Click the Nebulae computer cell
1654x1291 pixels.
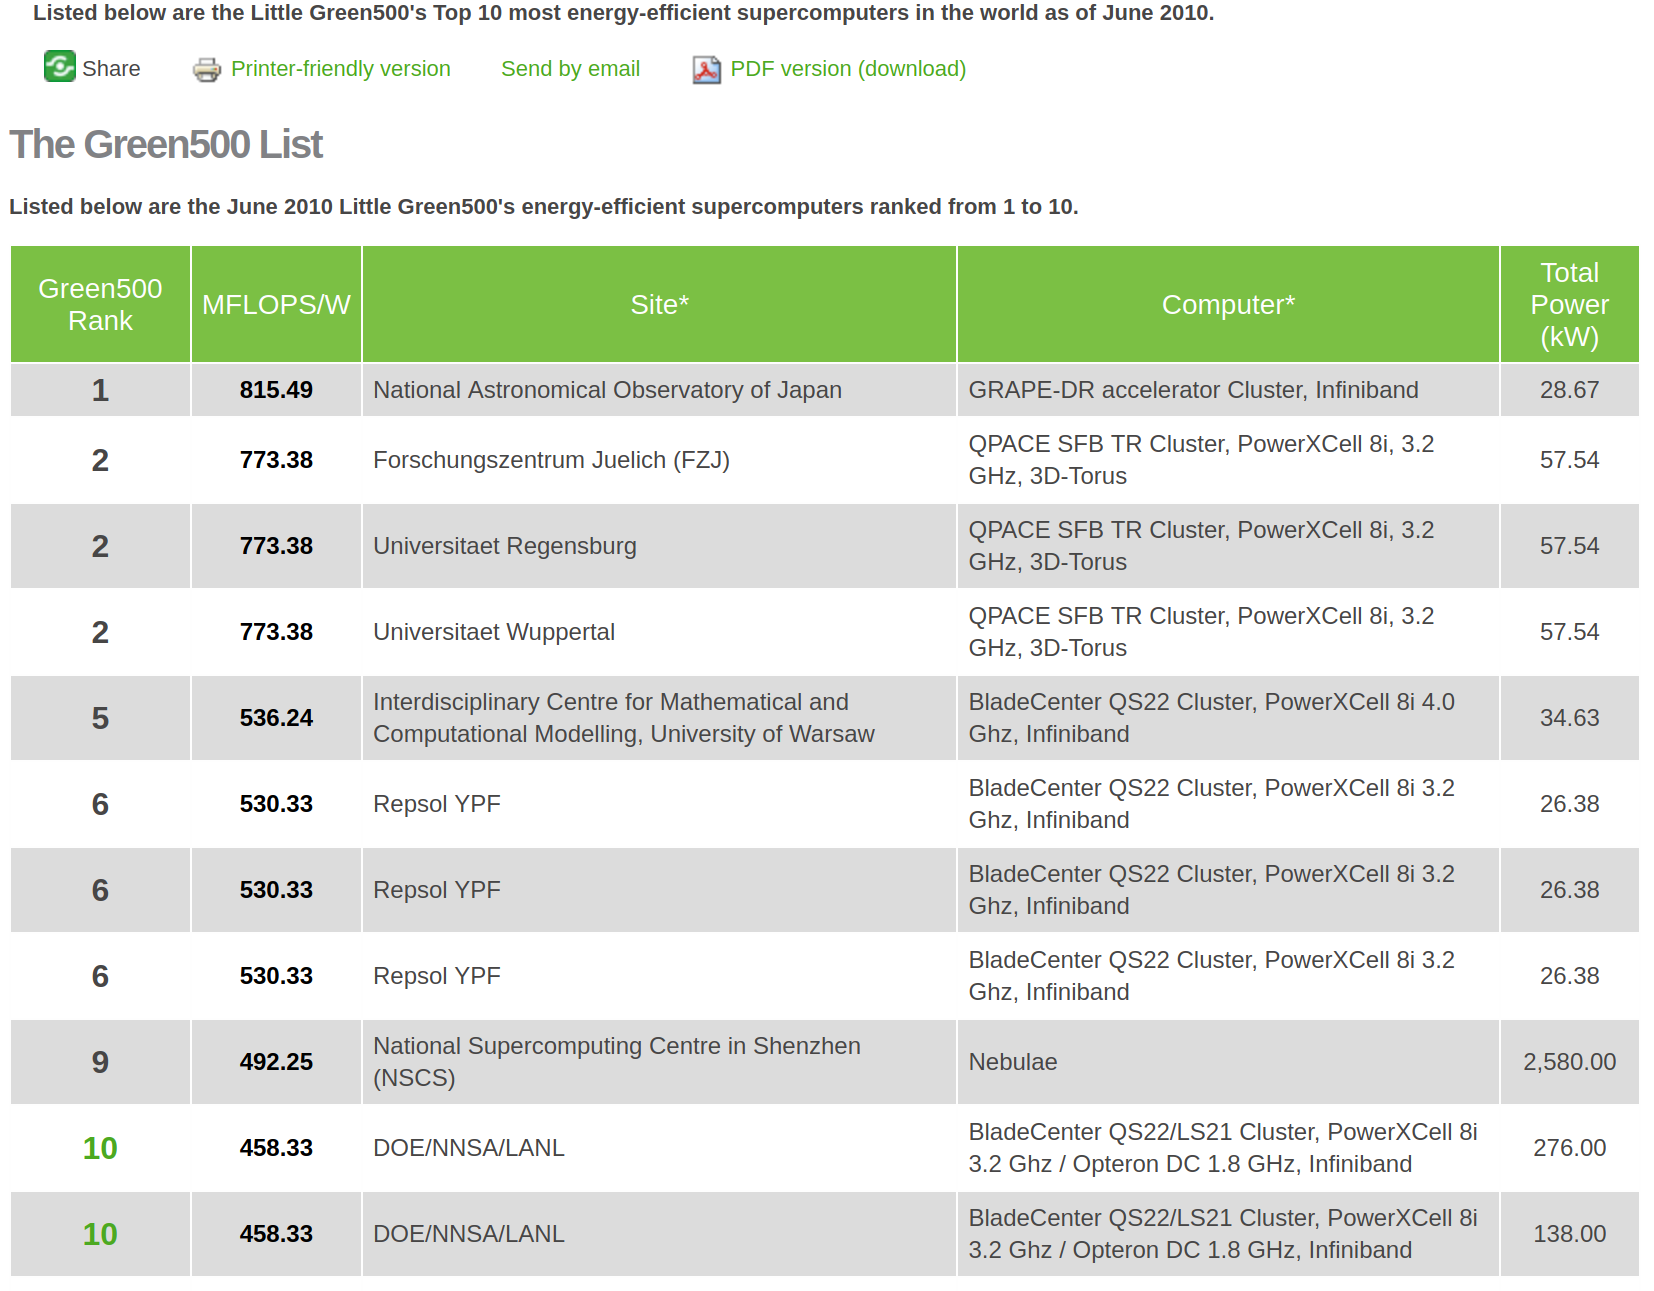(1012, 1062)
